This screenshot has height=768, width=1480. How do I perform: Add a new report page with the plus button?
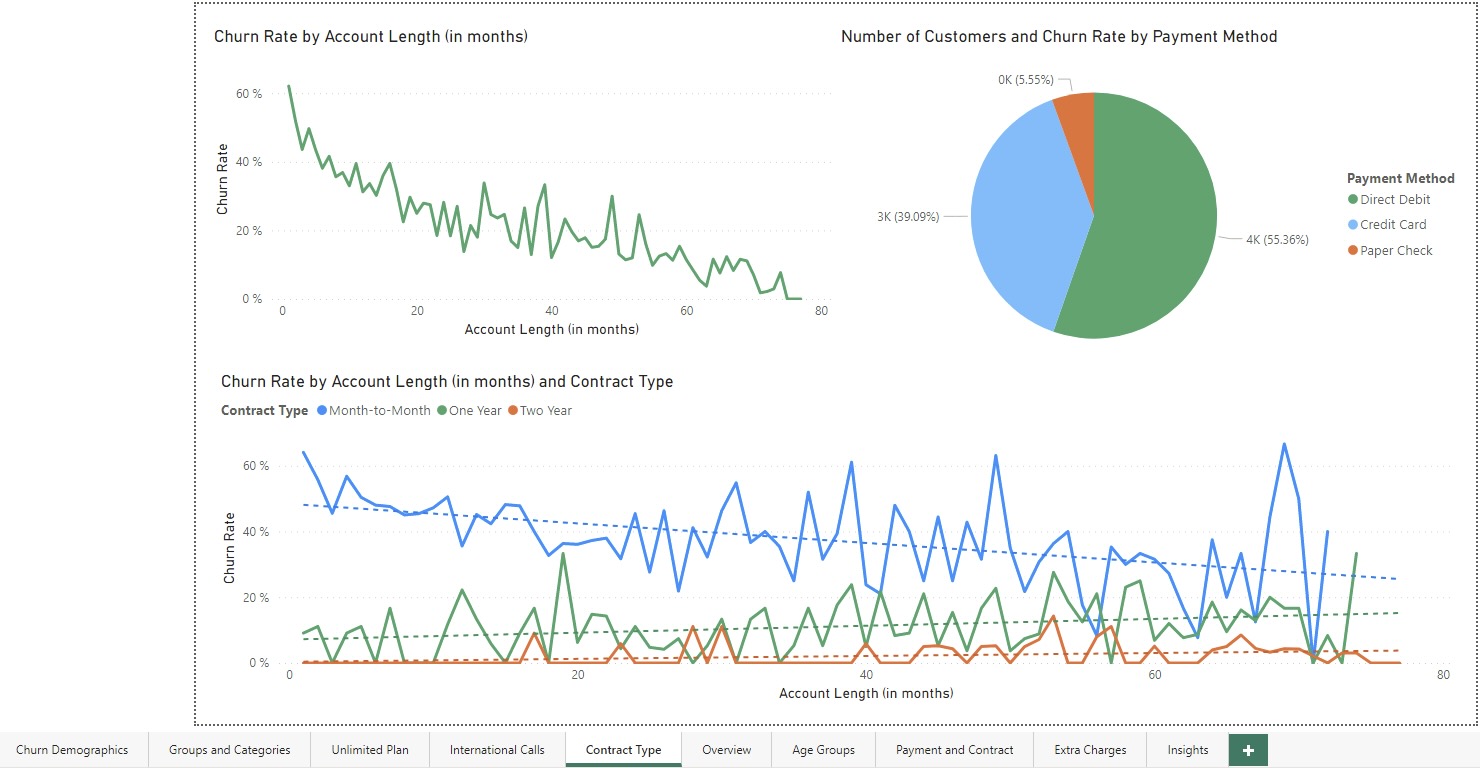click(x=1247, y=749)
